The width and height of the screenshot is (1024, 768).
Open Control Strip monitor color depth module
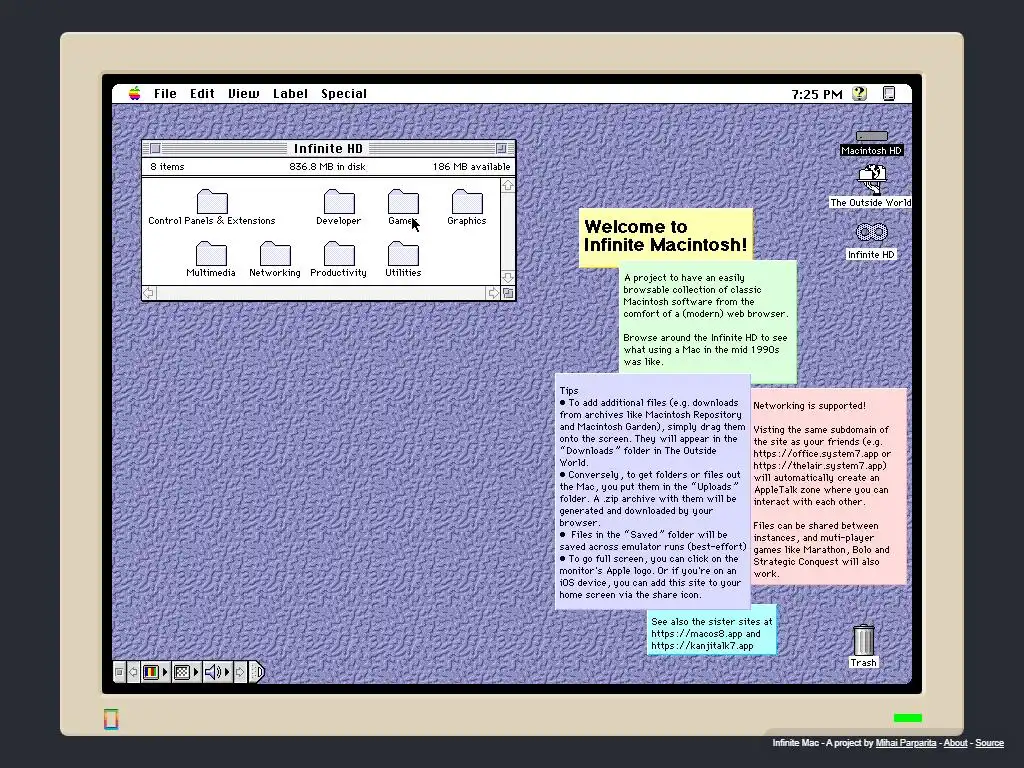tap(155, 672)
